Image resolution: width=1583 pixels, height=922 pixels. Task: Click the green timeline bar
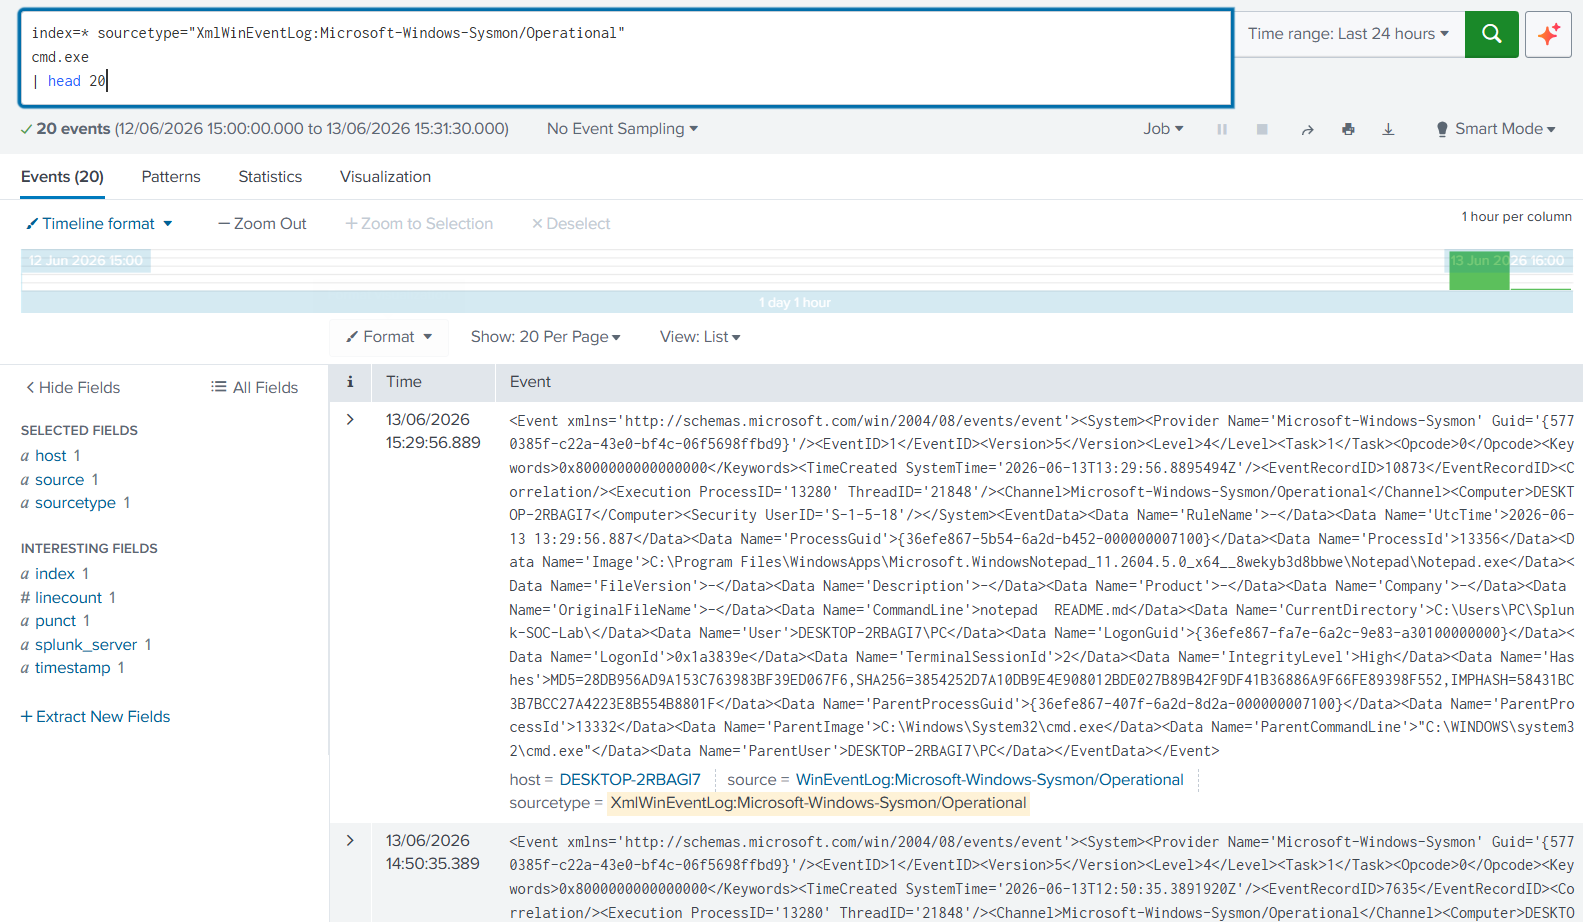1479,270
